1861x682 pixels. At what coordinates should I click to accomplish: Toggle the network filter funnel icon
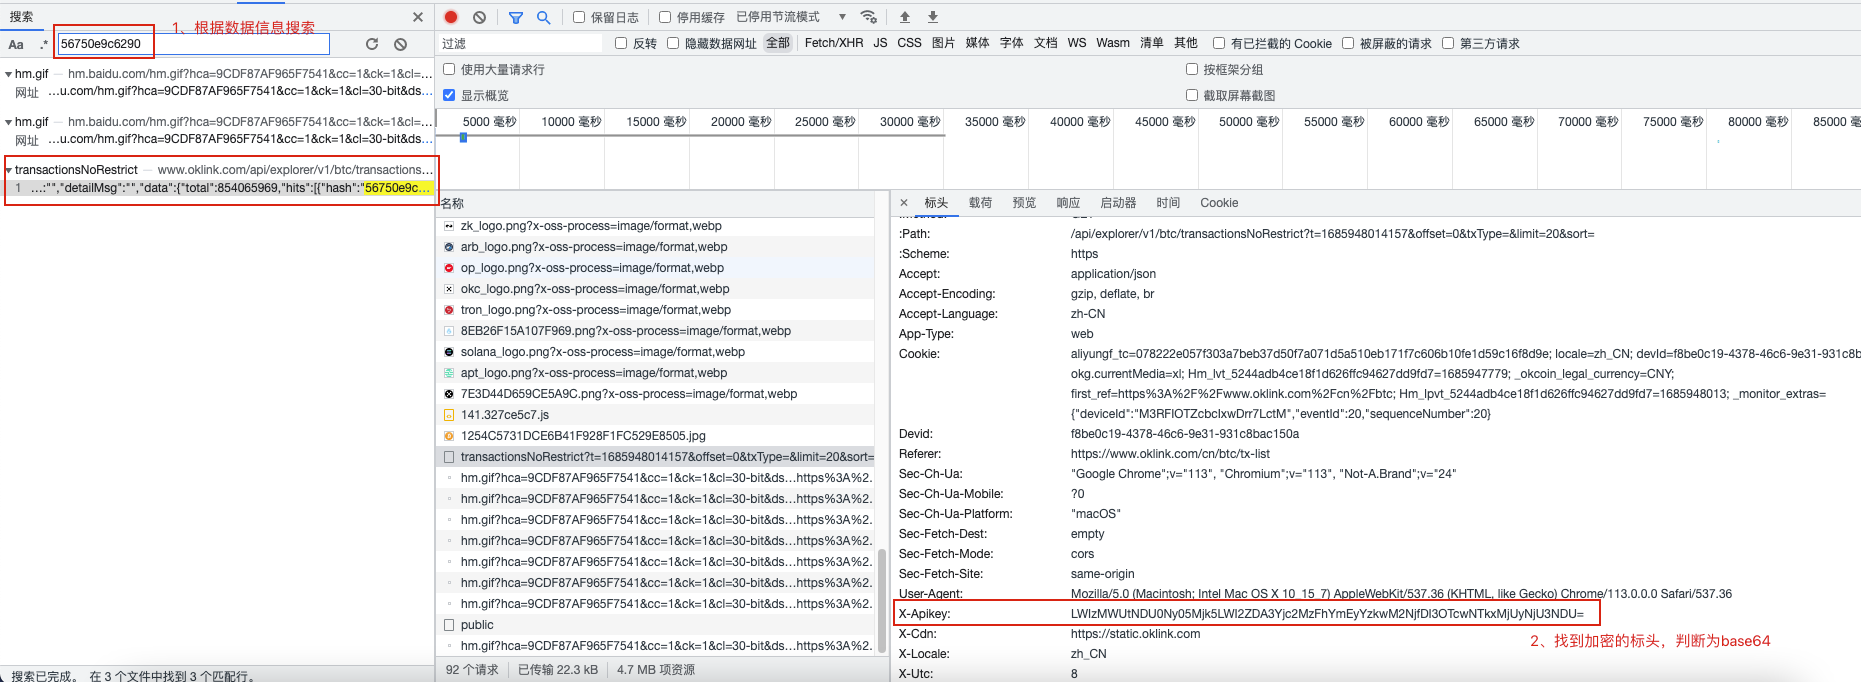[x=516, y=17]
